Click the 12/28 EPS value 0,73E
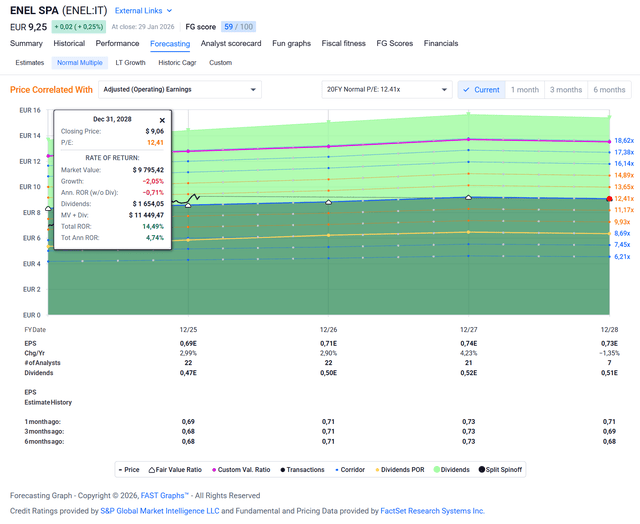This screenshot has height=524, width=640. (x=609, y=344)
